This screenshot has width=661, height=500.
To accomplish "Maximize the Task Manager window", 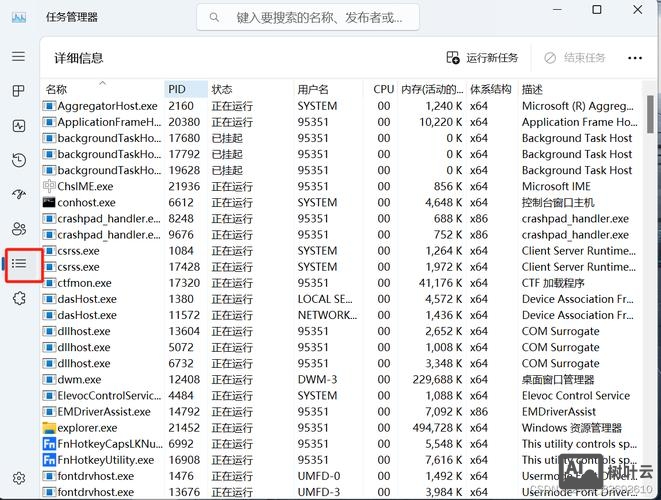I will click(597, 10).
